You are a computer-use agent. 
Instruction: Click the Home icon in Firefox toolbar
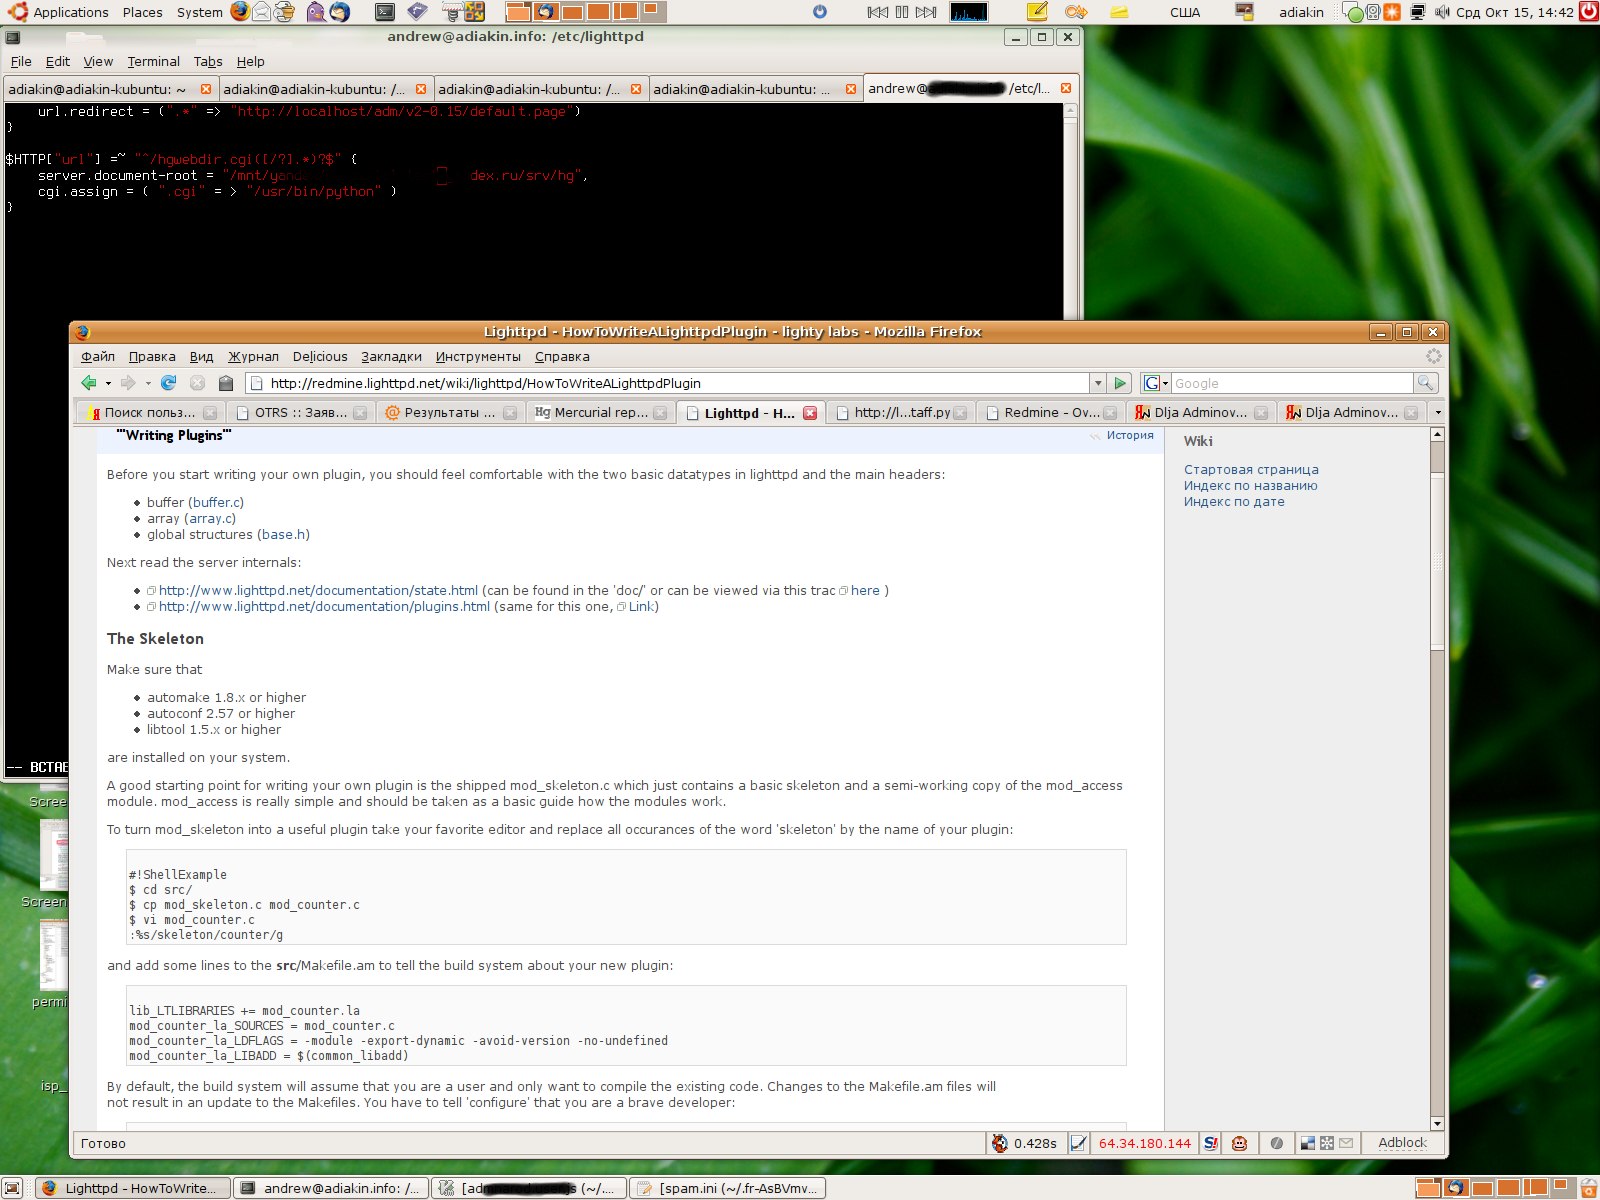(x=226, y=383)
